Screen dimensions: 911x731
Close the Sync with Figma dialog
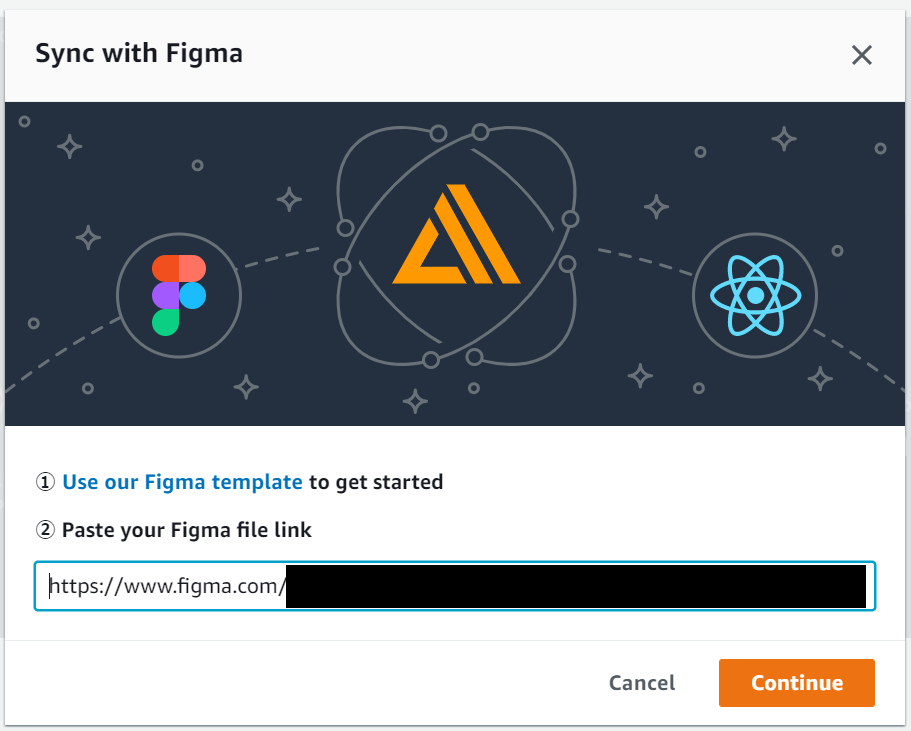click(x=862, y=55)
